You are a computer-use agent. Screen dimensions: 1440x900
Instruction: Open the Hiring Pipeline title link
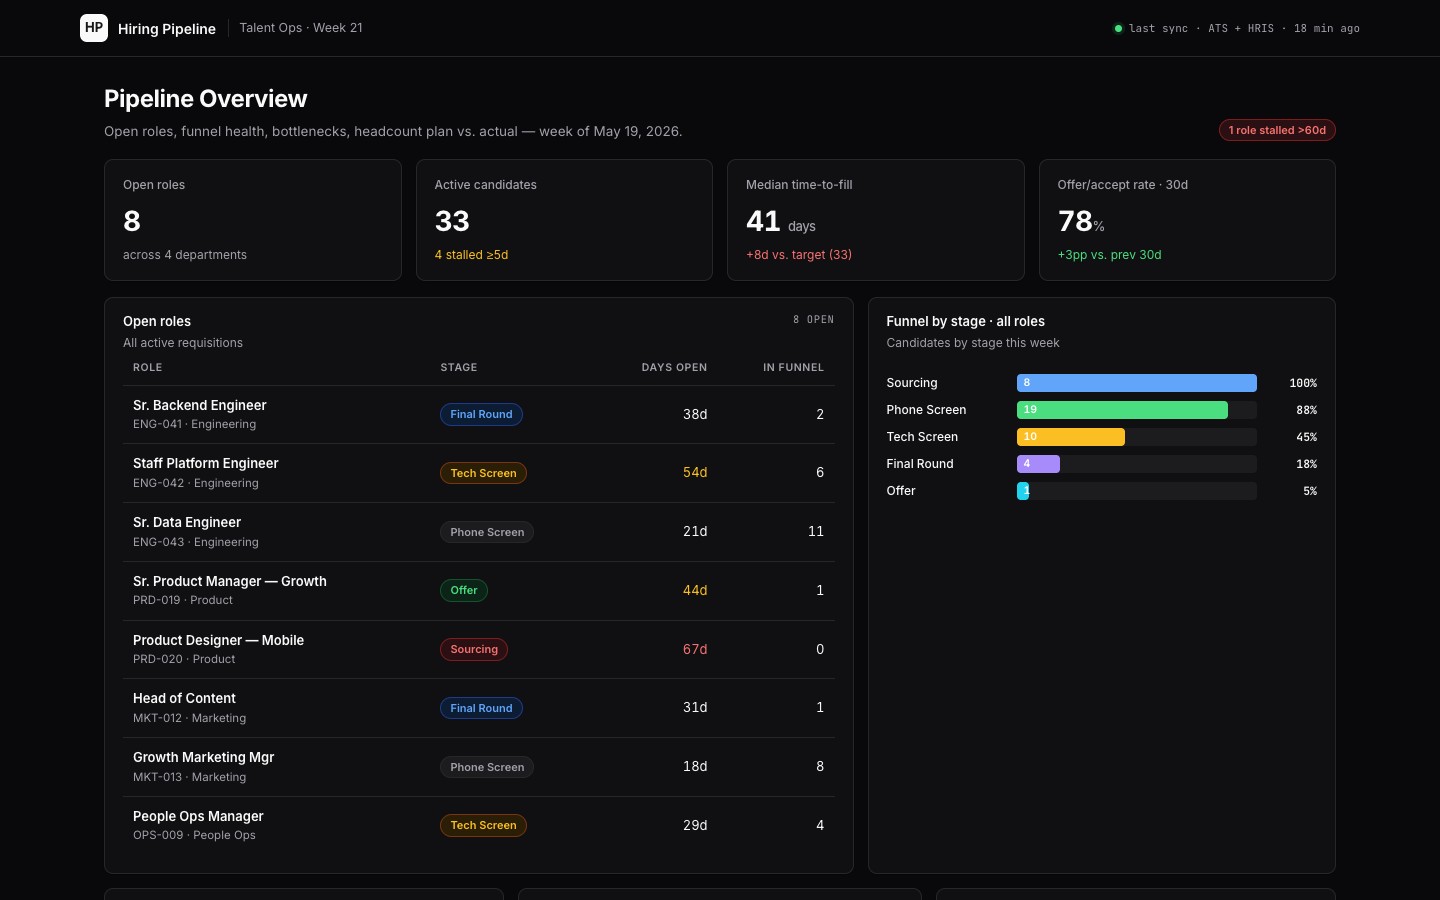pos(167,28)
